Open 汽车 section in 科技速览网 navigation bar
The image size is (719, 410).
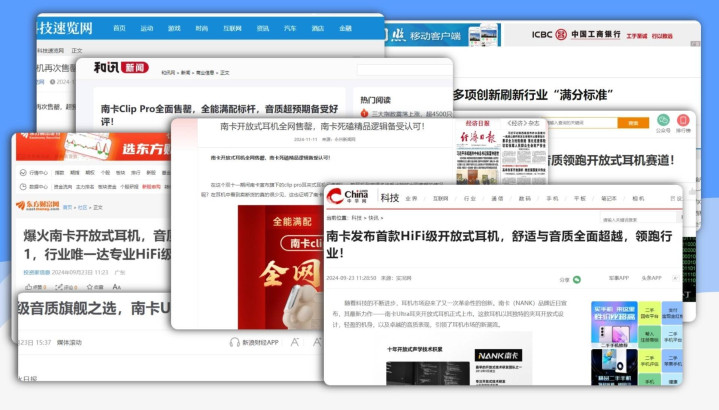pos(290,28)
